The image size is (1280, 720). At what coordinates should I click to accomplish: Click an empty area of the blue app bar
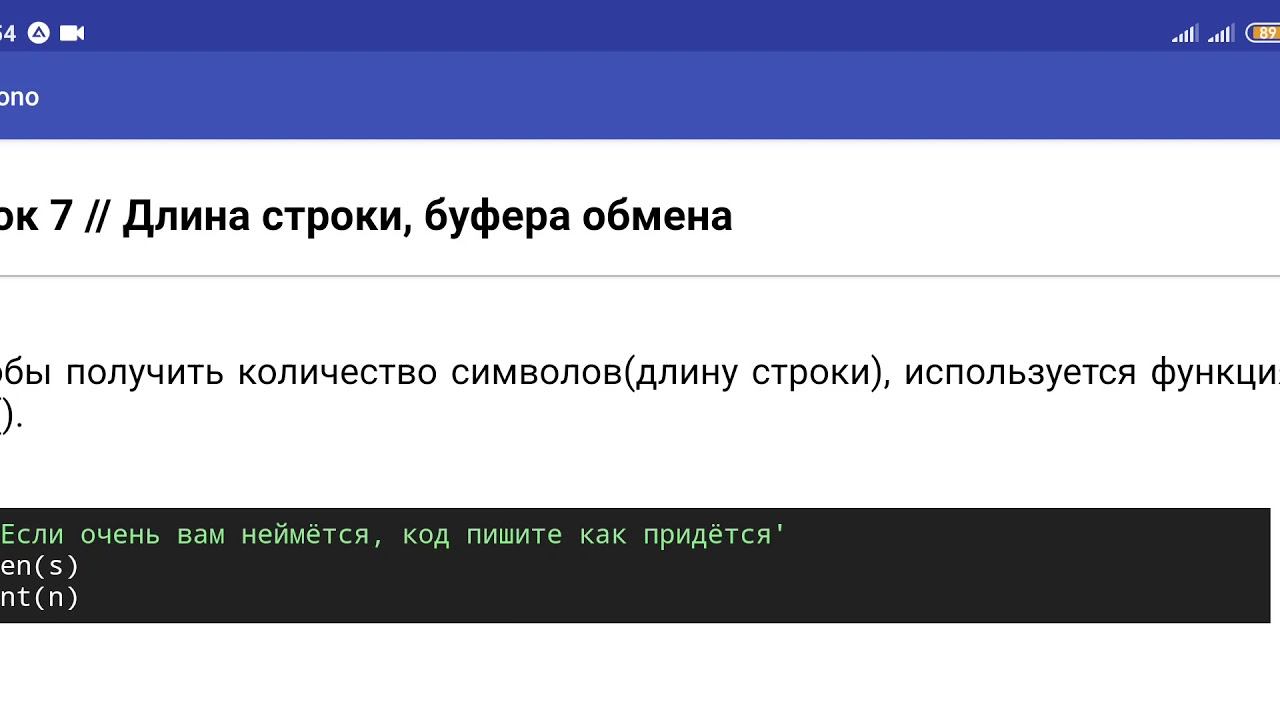tap(640, 97)
